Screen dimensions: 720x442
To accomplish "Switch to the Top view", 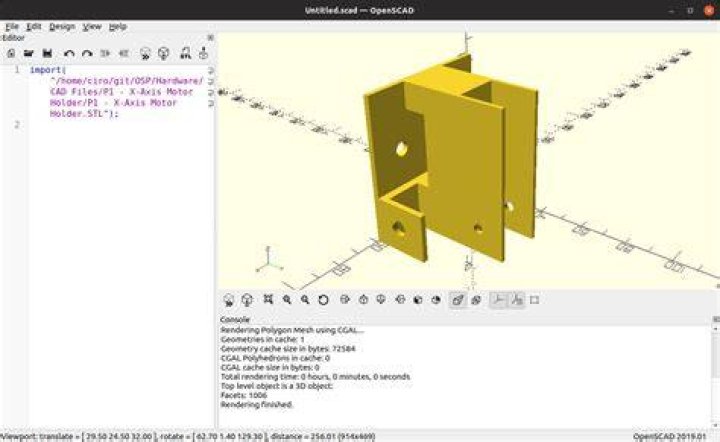I will [x=363, y=300].
